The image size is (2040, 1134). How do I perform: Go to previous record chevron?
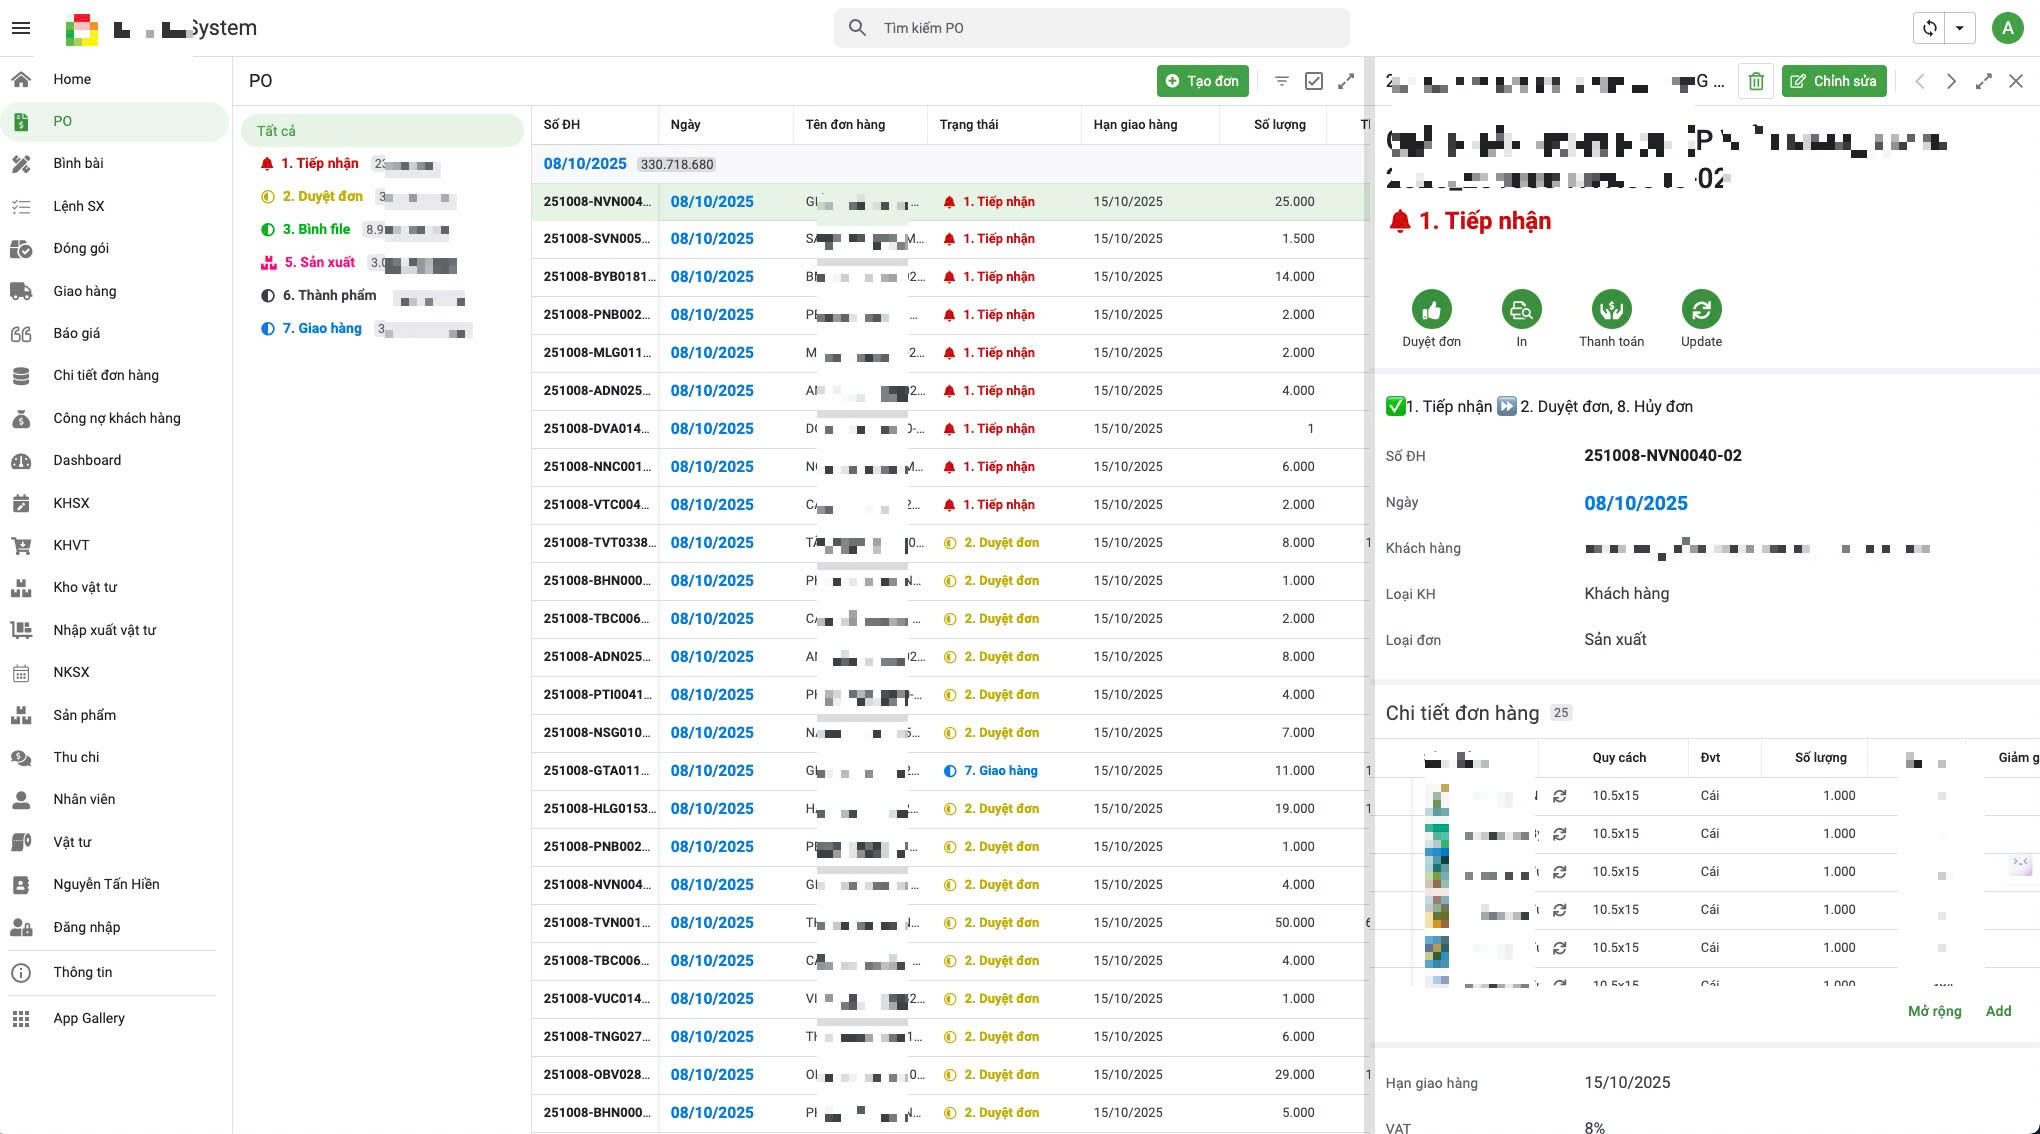pos(1919,81)
